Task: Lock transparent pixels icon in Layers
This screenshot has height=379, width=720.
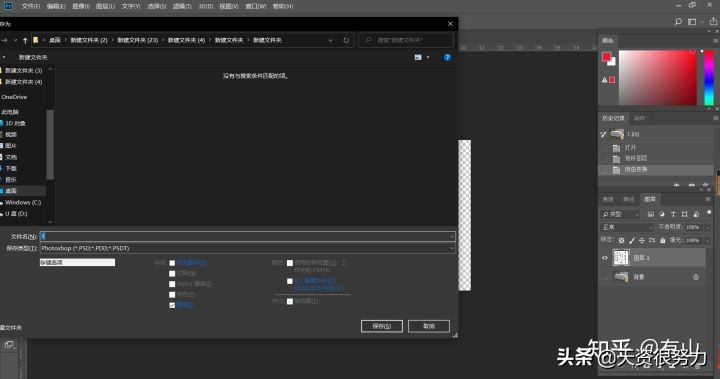Action: [621, 240]
